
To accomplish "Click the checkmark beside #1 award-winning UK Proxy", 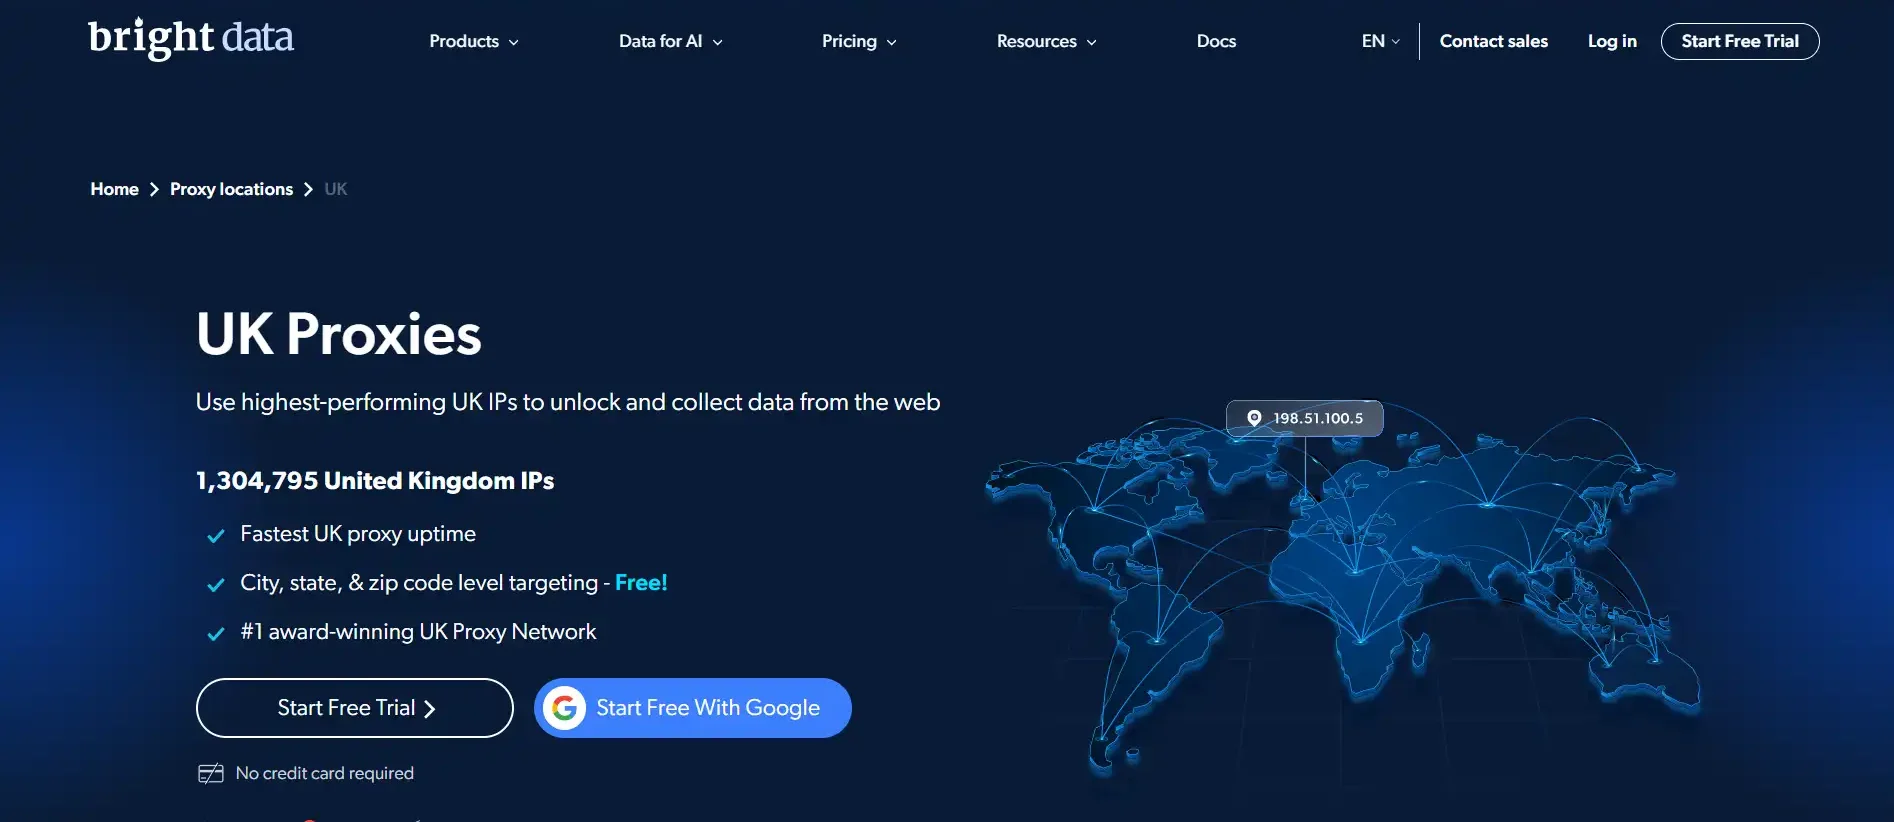I will (215, 634).
